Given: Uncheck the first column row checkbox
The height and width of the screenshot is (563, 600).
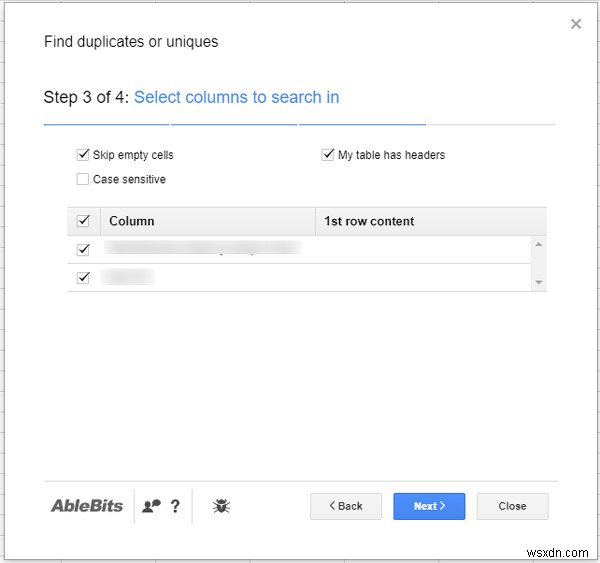Looking at the screenshot, I should (83, 249).
